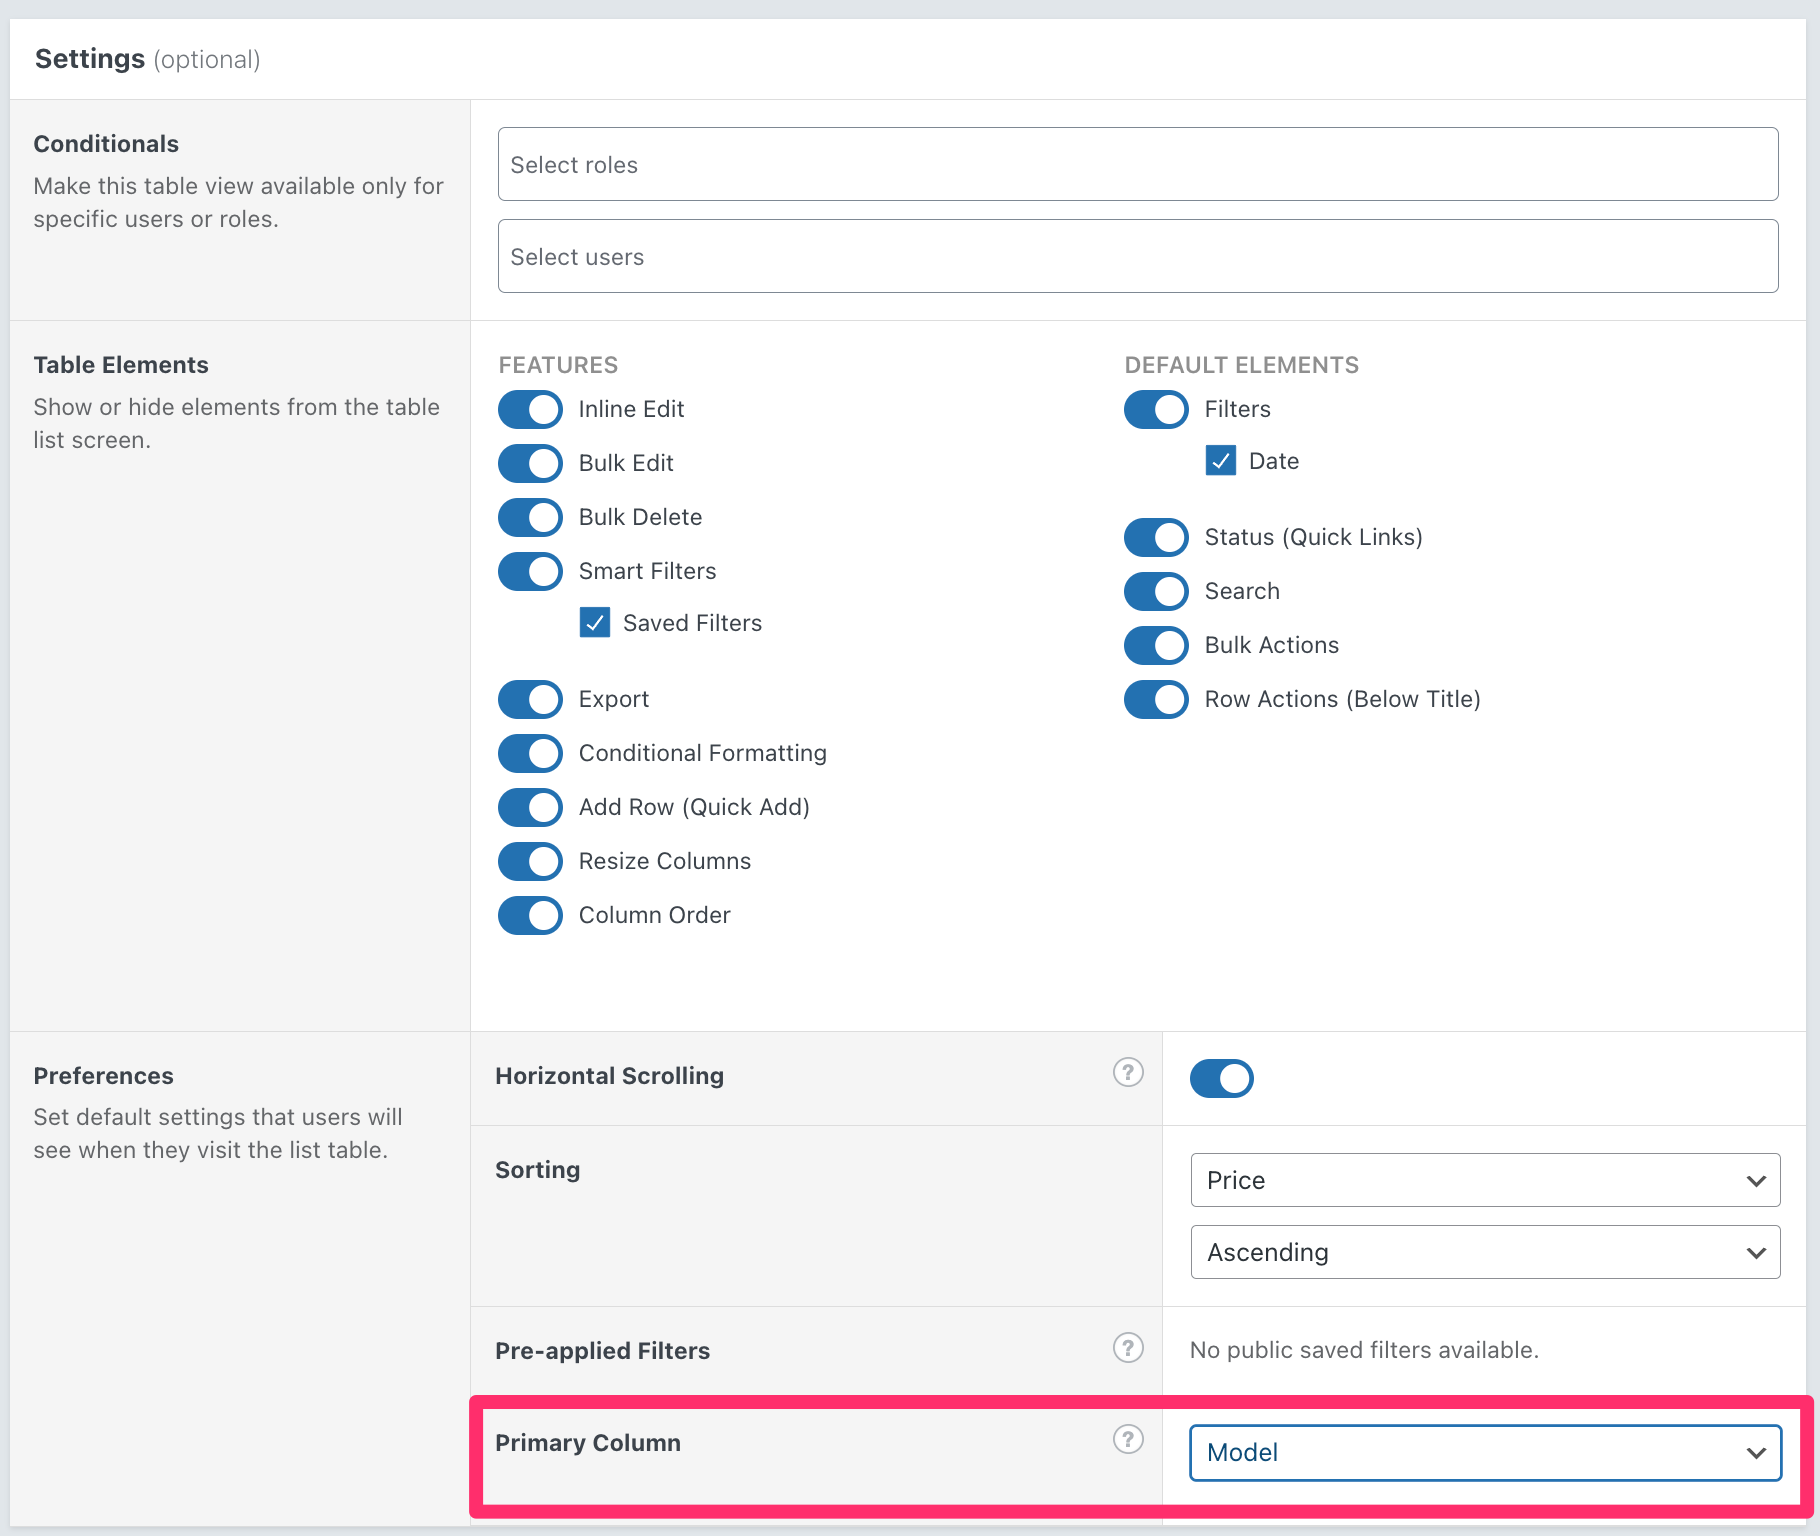Disable Status (Quick Links) element

(x=1155, y=537)
